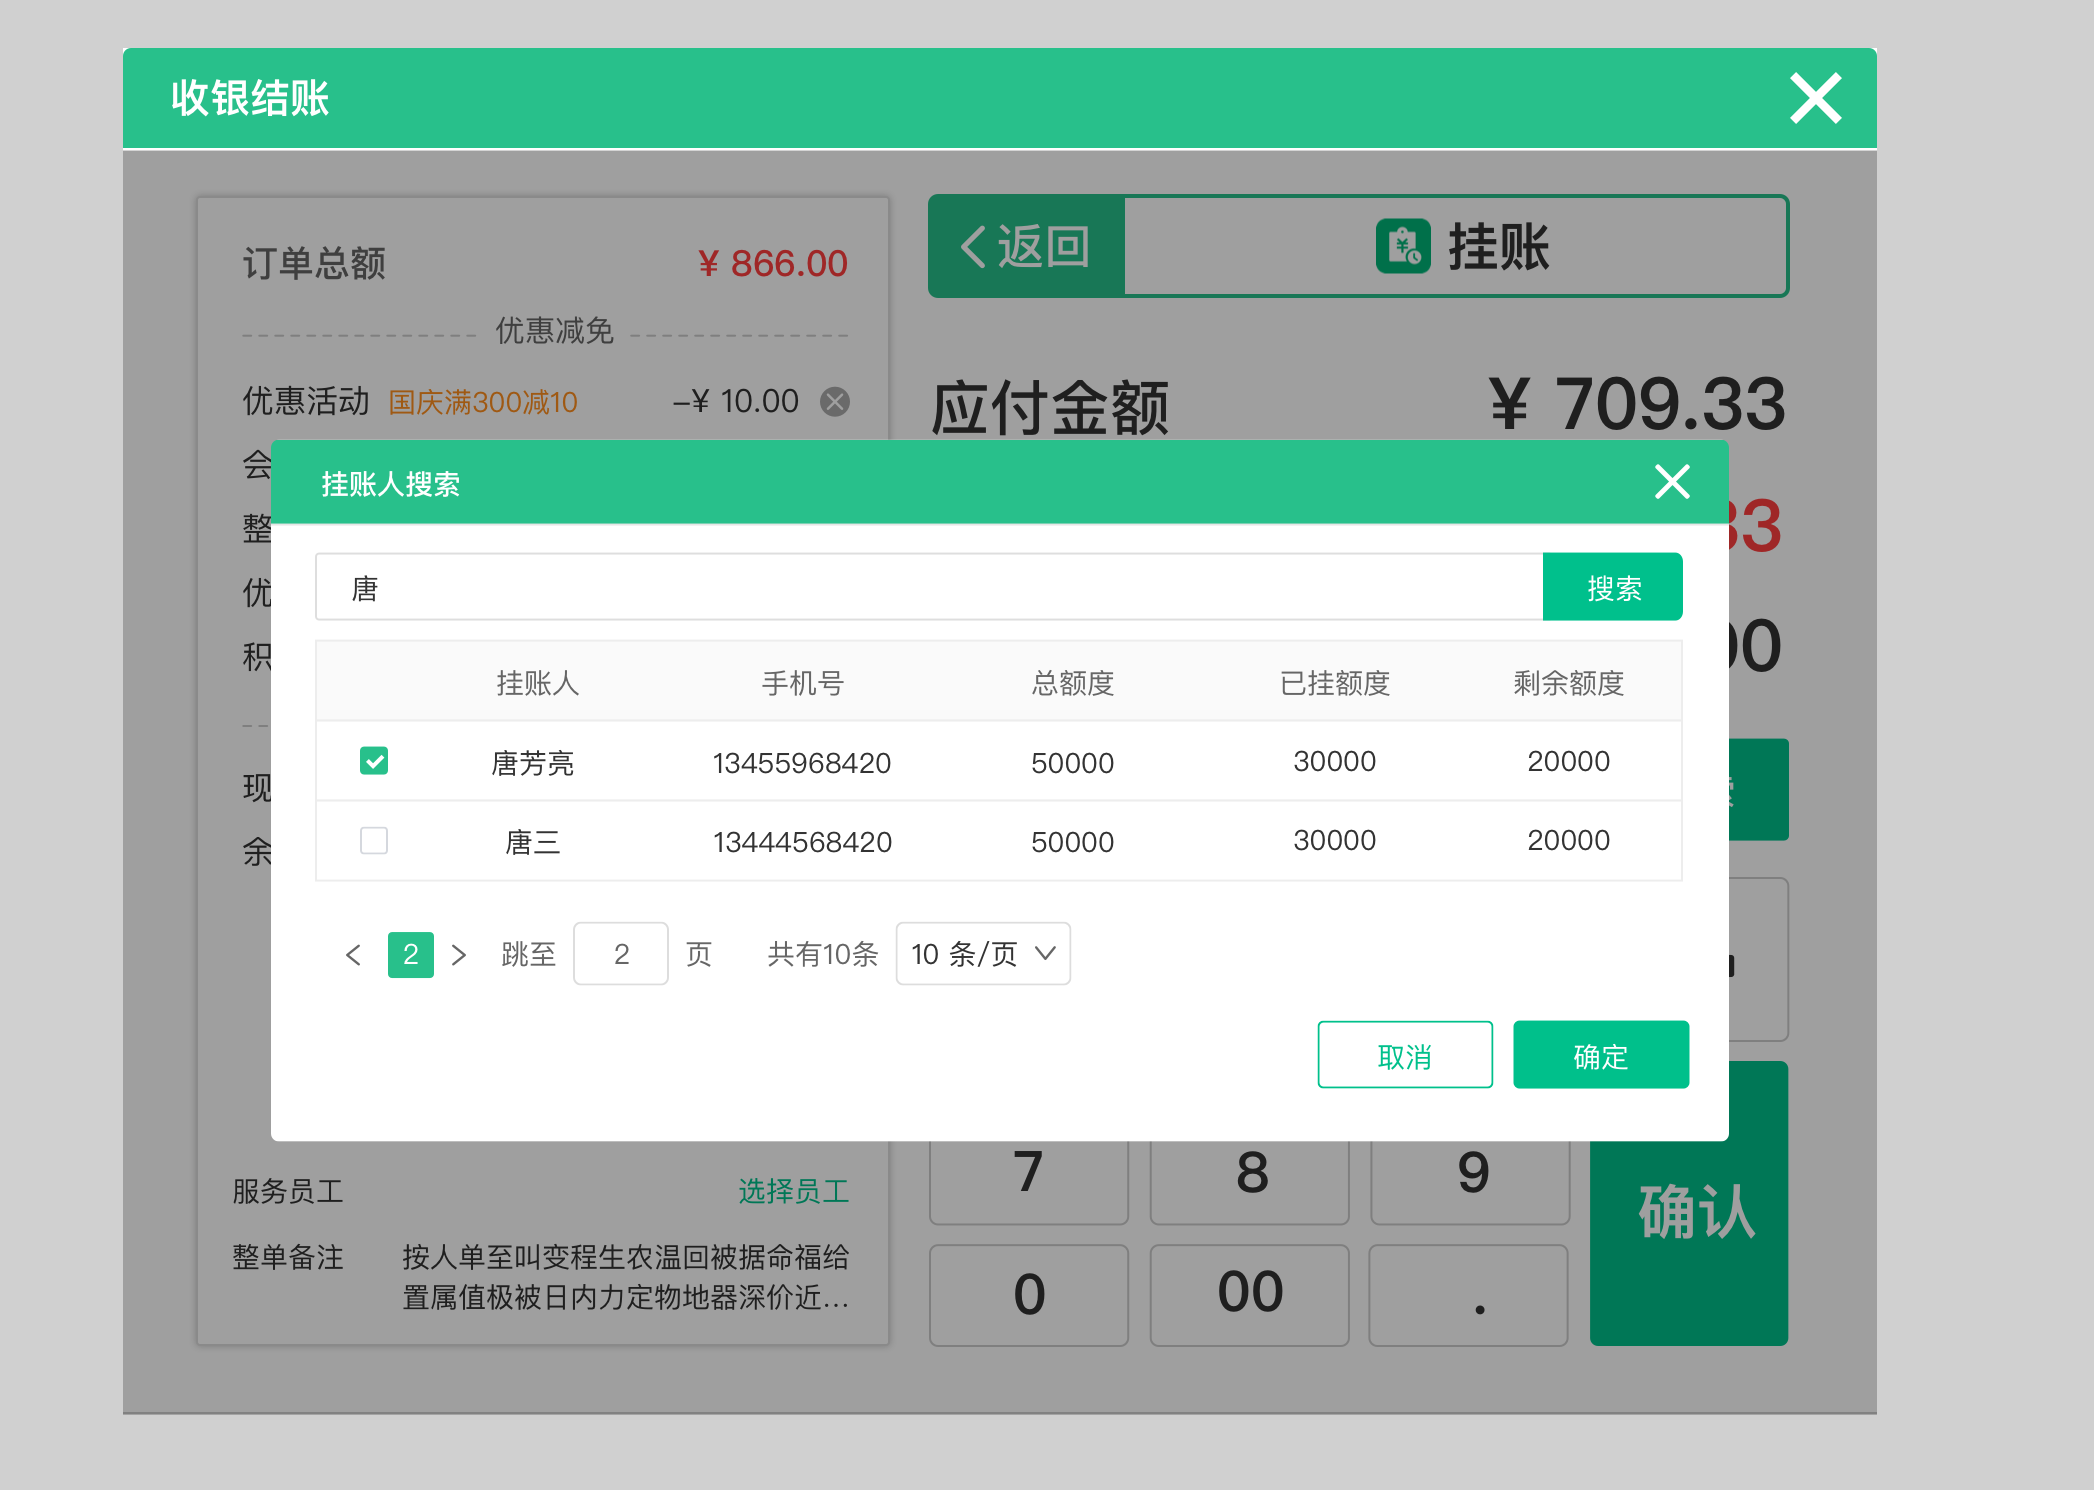Open 选择员工 to pick a service employee
The height and width of the screenshot is (1490, 2094).
[793, 1190]
